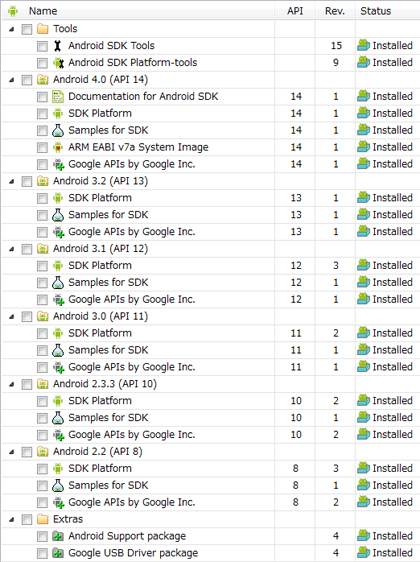Click the flask icon for API 13 Samples
This screenshot has width=420, height=562.
click(58, 215)
